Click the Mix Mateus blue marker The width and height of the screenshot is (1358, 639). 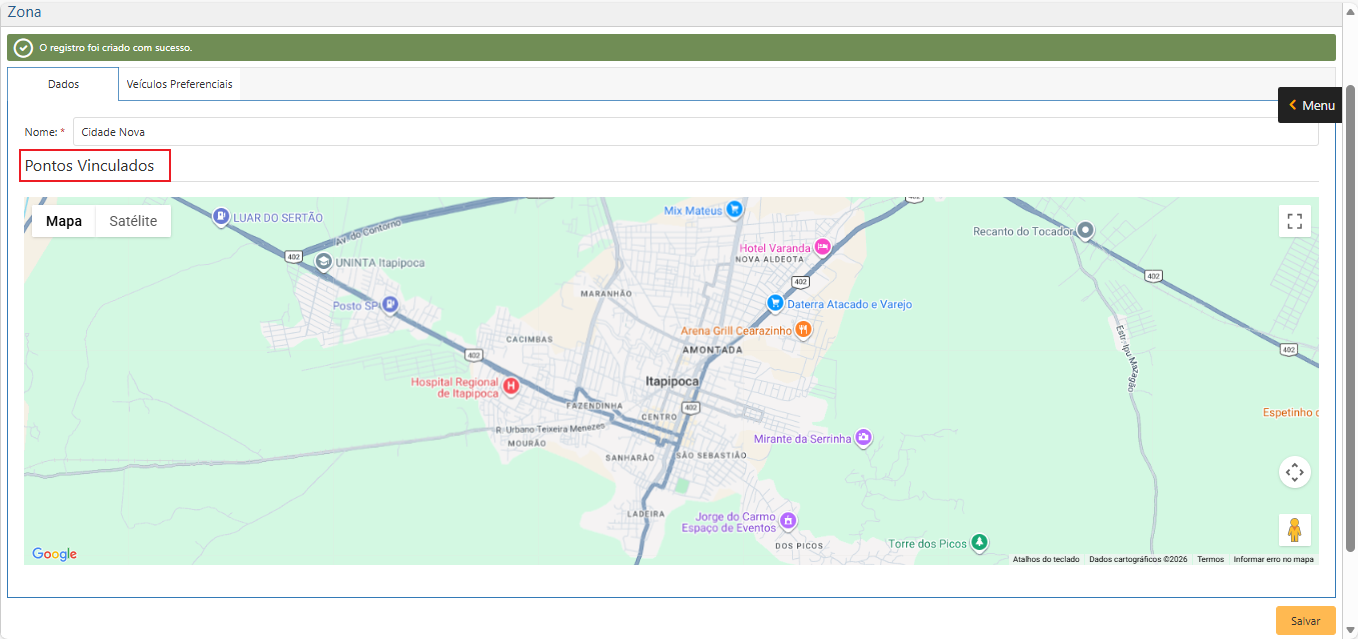734,209
